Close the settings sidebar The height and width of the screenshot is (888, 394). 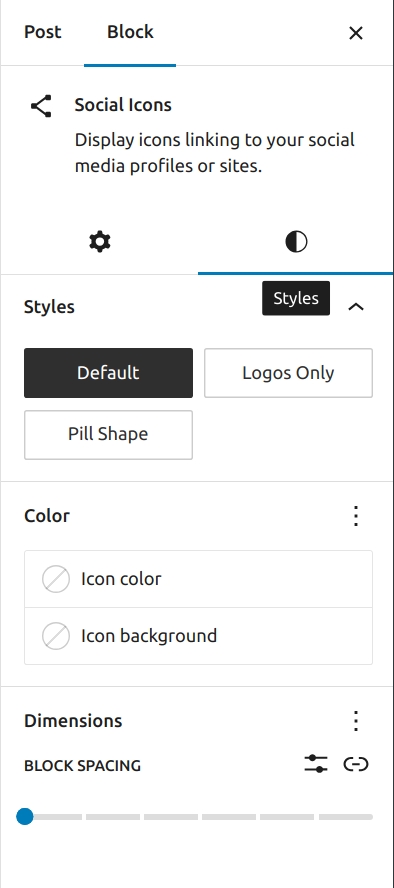[356, 33]
